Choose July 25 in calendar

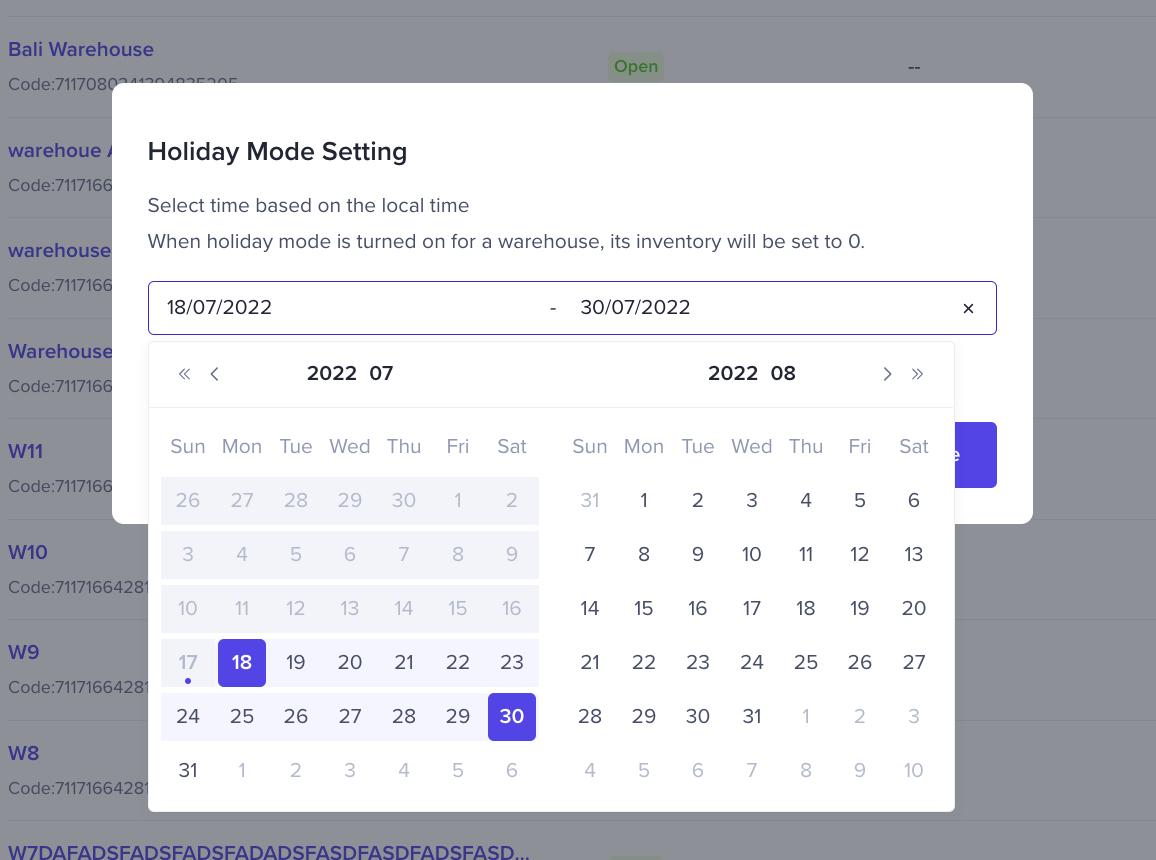pos(242,717)
